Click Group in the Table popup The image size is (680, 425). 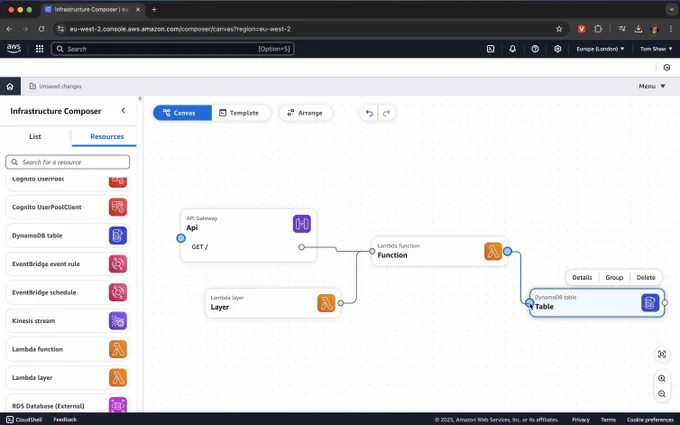pos(614,278)
